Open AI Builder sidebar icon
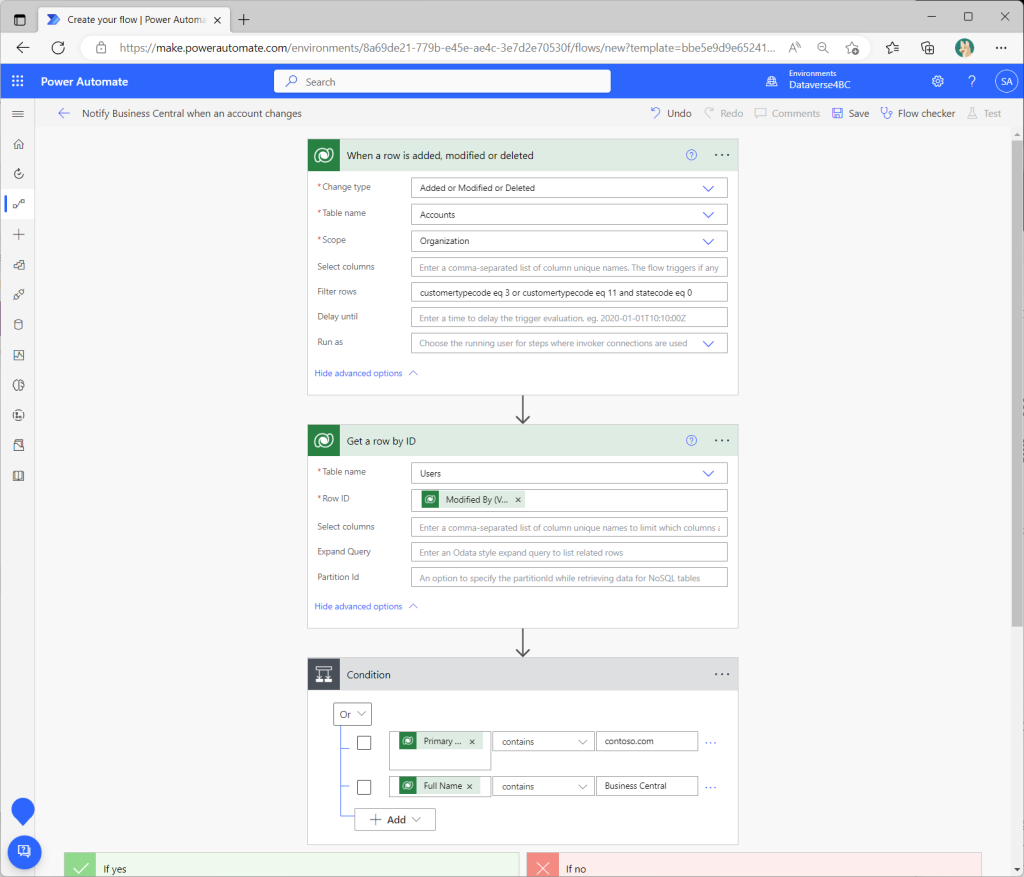The height and width of the screenshot is (877, 1024). pyautogui.click(x=19, y=385)
